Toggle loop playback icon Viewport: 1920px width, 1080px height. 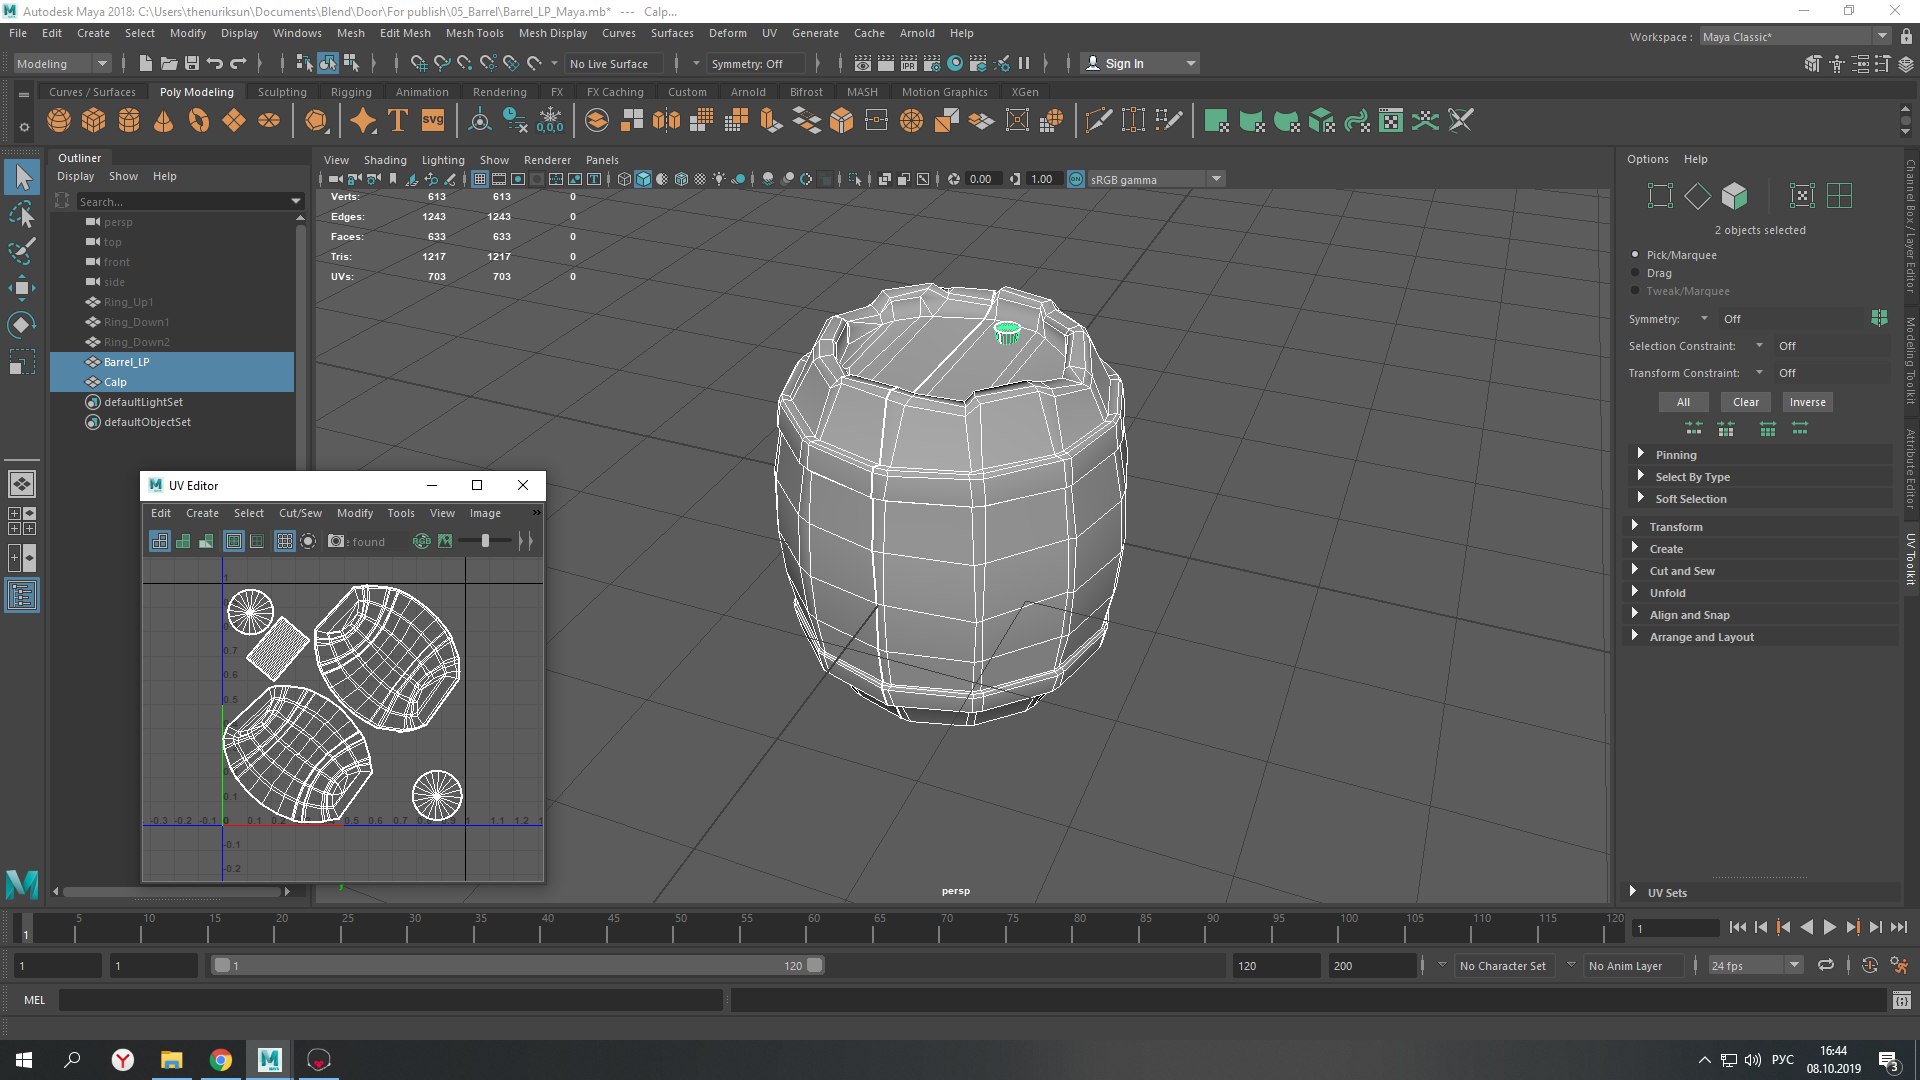click(x=1826, y=965)
